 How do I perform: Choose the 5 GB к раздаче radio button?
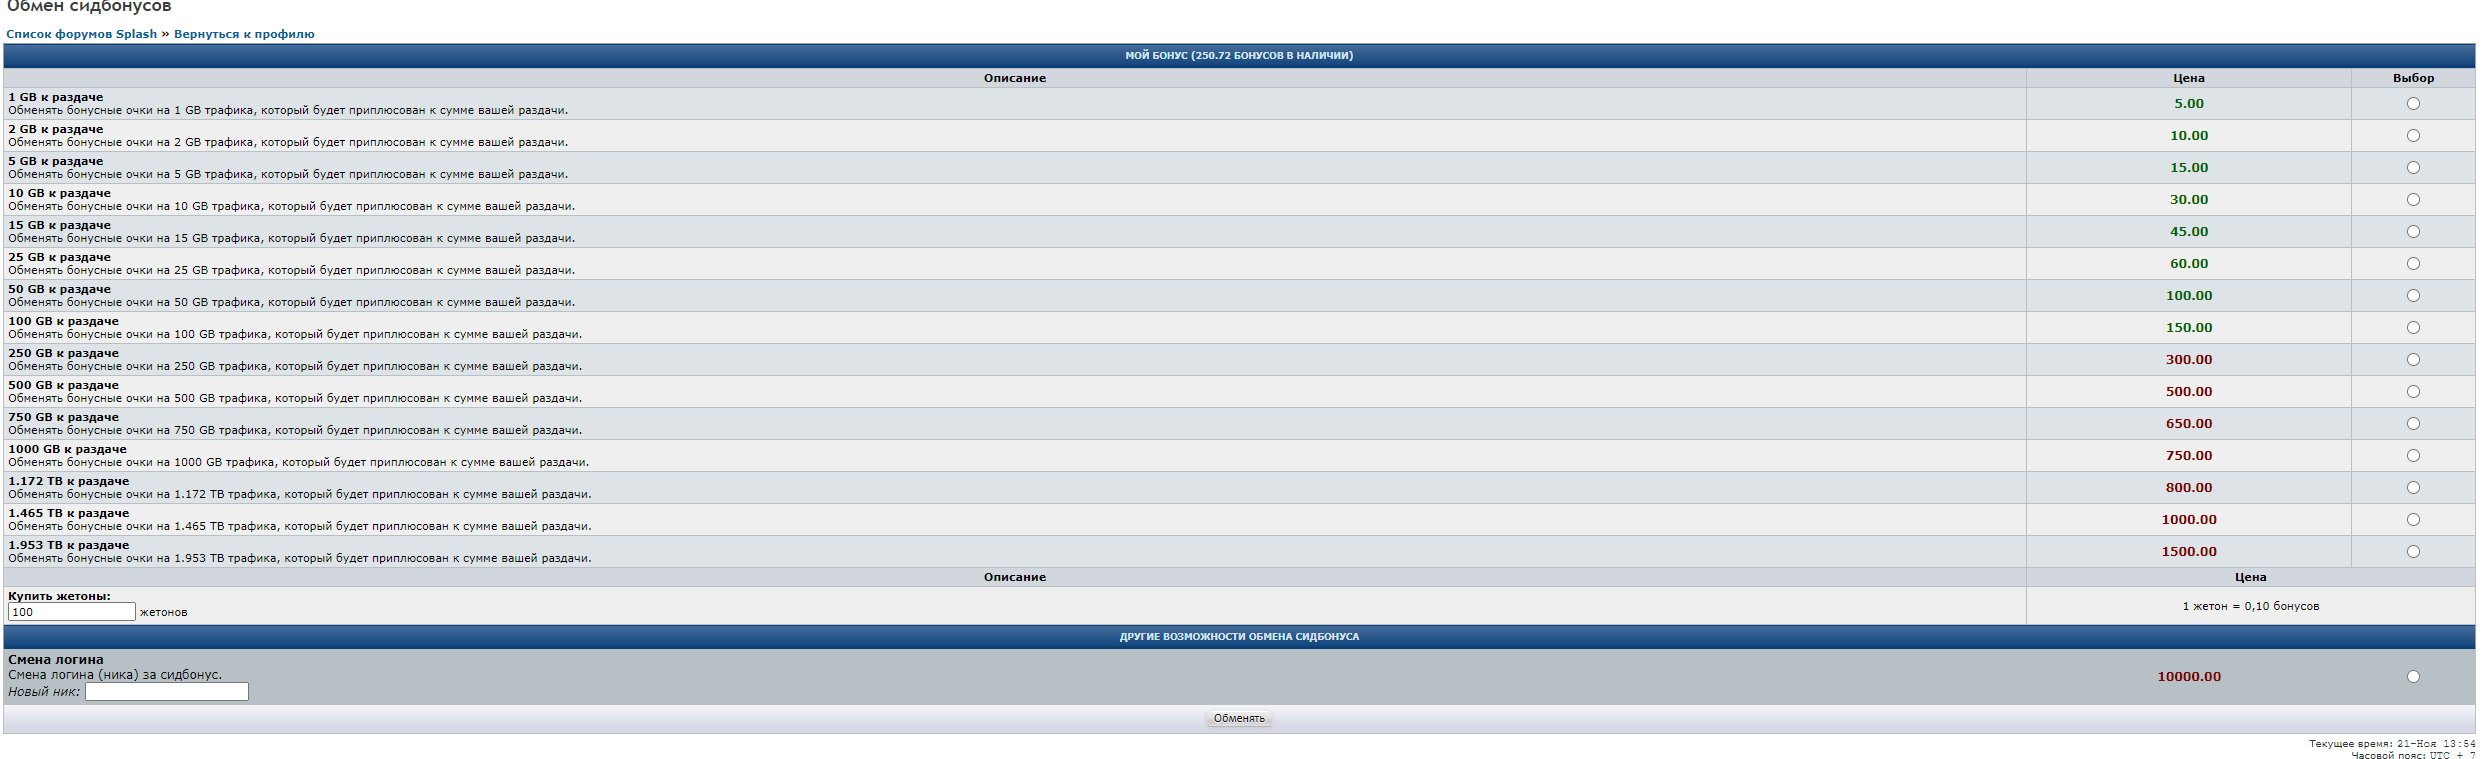[x=2412, y=168]
